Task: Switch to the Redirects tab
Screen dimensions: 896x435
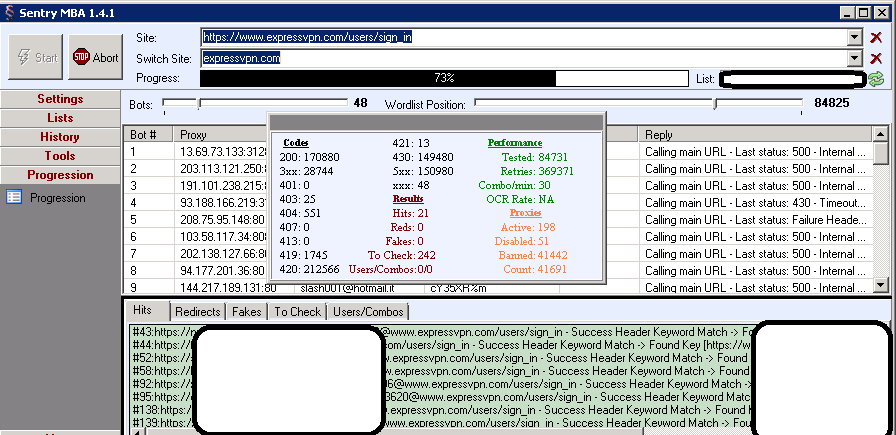Action: [196, 312]
